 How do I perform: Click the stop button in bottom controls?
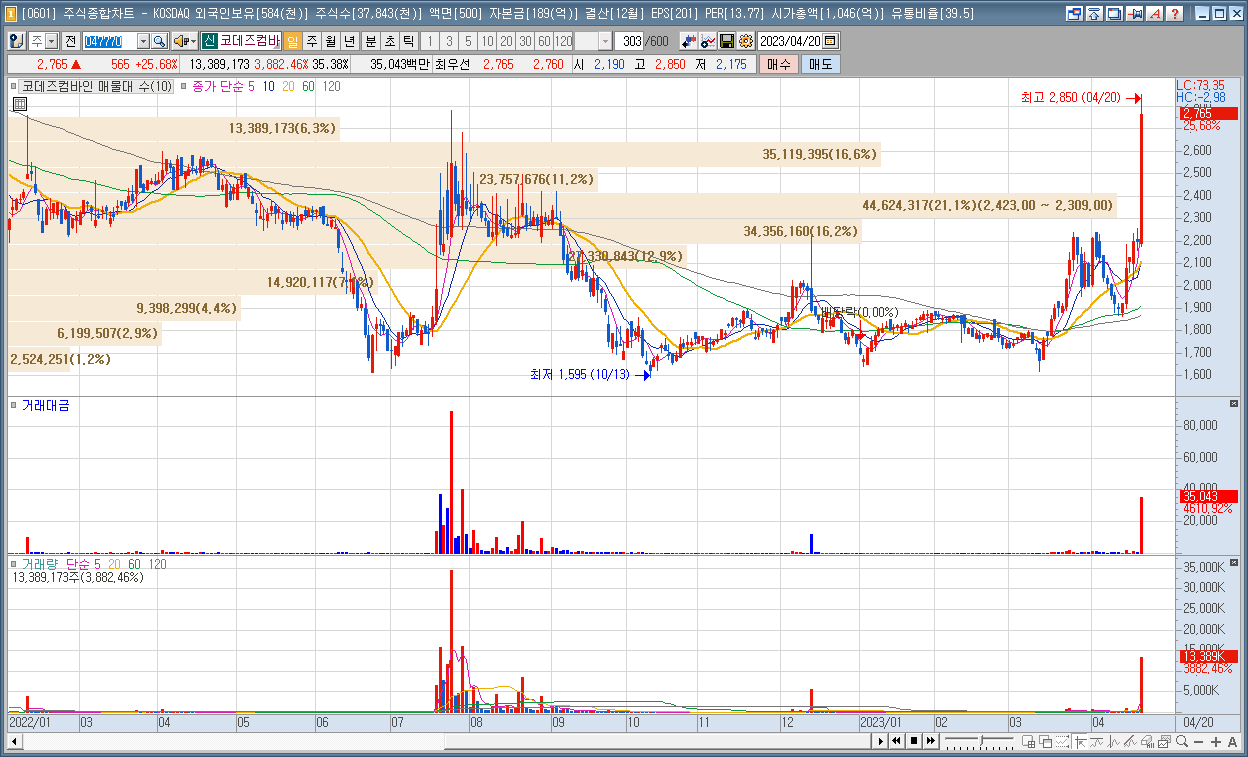pos(914,741)
